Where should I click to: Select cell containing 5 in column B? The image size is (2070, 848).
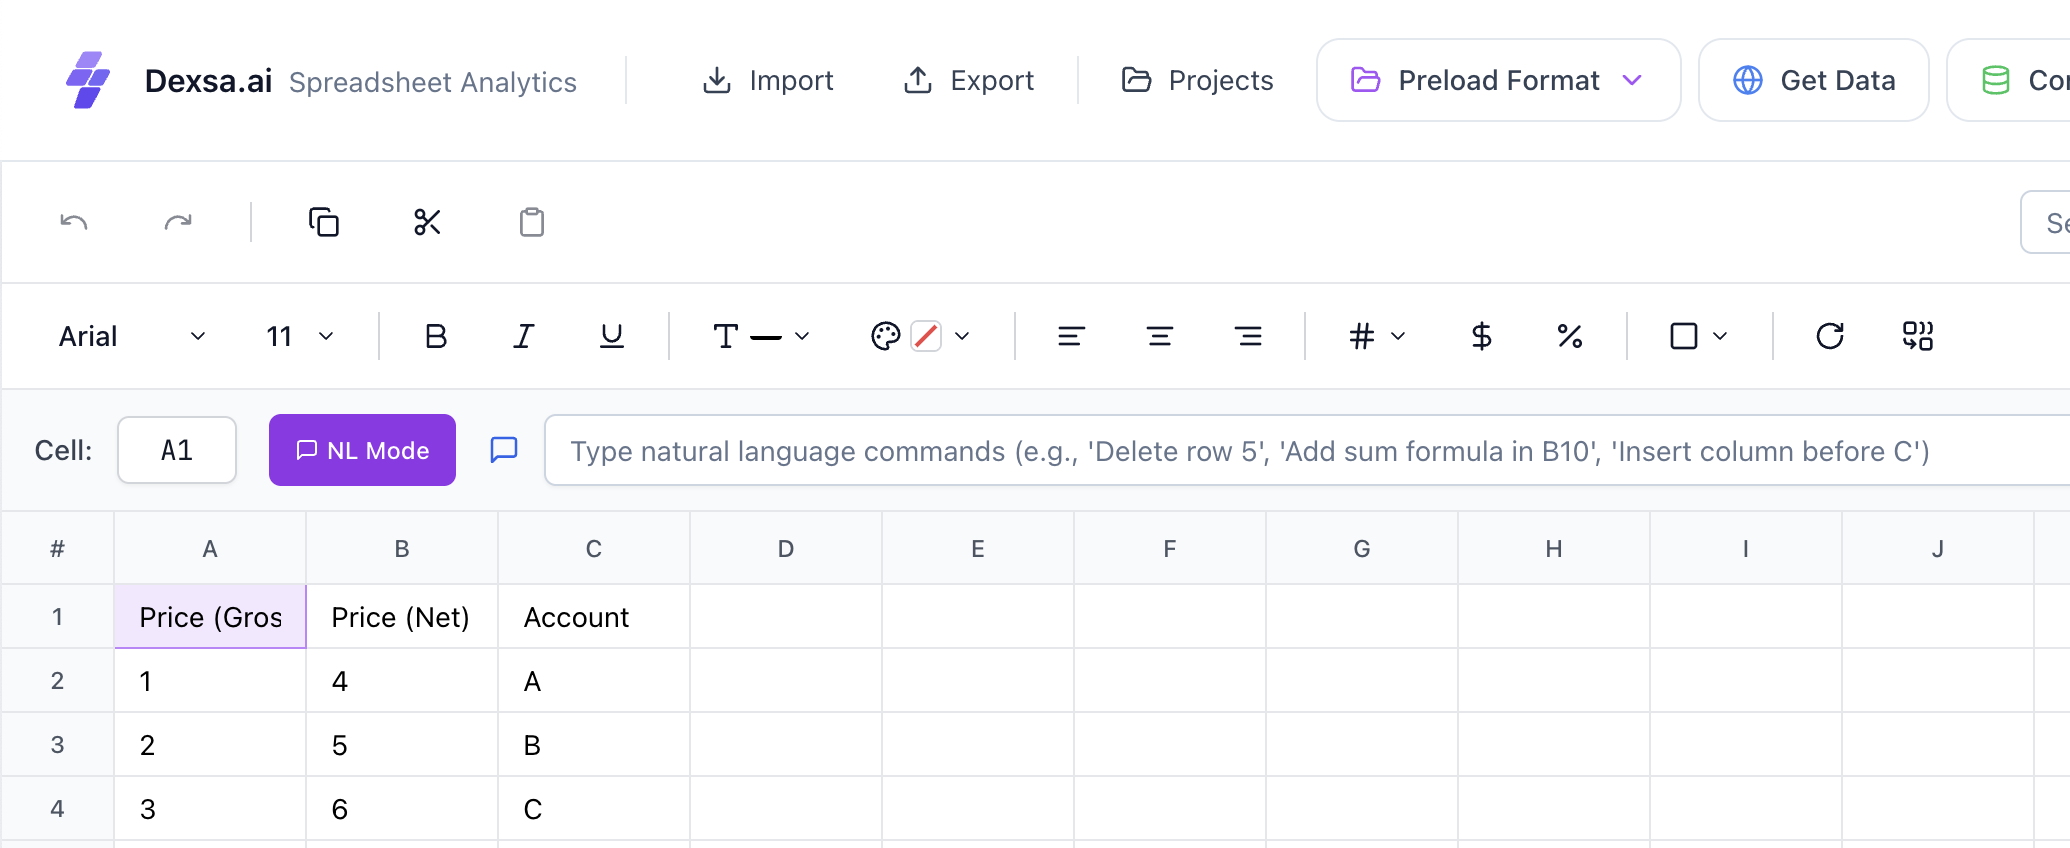pyautogui.click(x=402, y=745)
